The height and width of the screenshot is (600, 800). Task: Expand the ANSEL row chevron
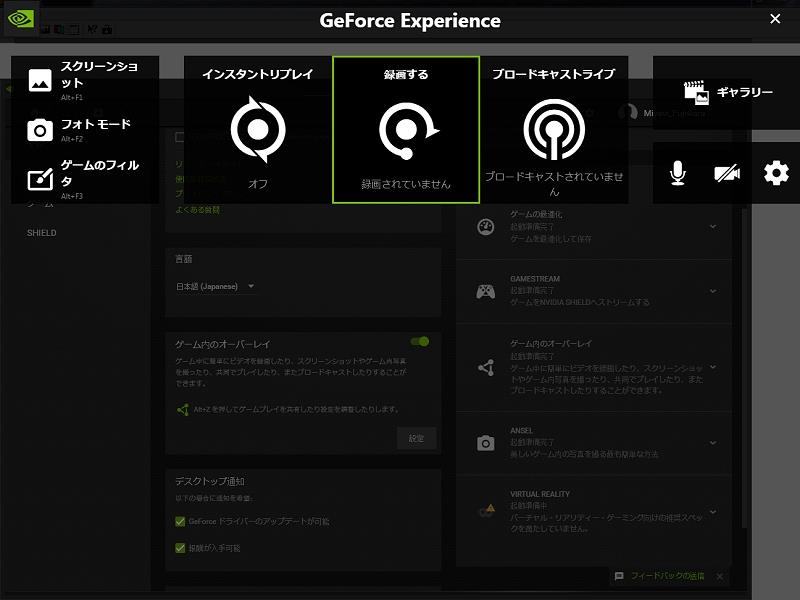(713, 442)
